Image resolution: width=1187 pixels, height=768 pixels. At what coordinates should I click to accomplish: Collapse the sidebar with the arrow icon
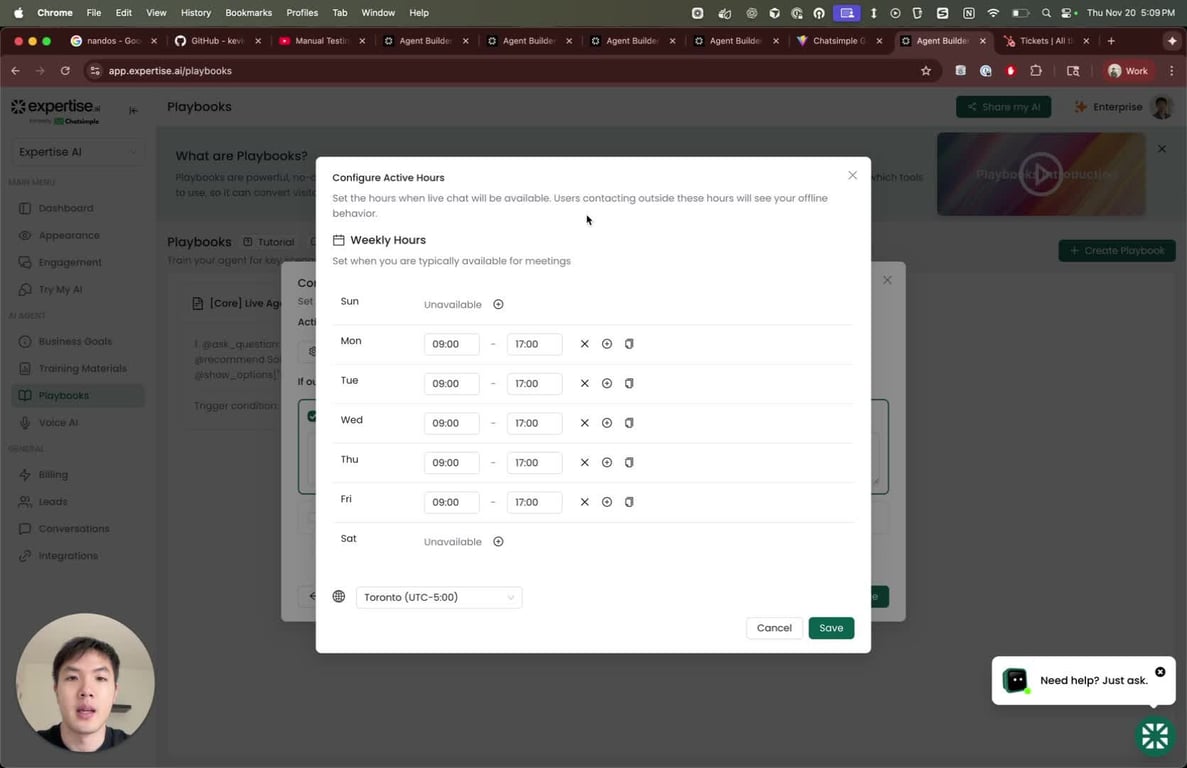coord(133,110)
